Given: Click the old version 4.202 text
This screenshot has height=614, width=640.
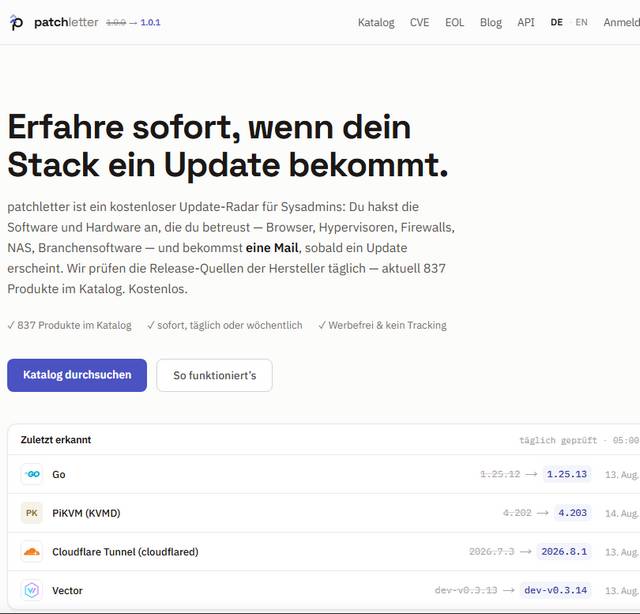Looking at the screenshot, I should (x=517, y=513).
